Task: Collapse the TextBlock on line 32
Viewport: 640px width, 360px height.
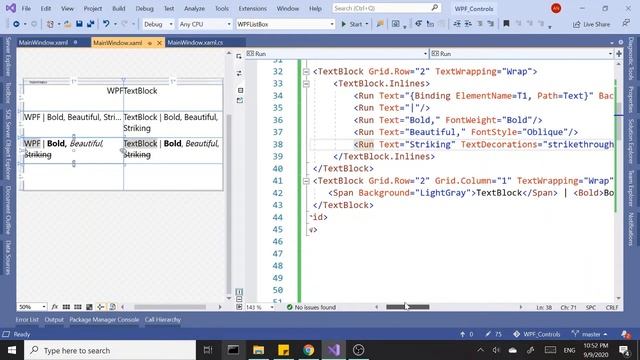Action: coord(306,72)
